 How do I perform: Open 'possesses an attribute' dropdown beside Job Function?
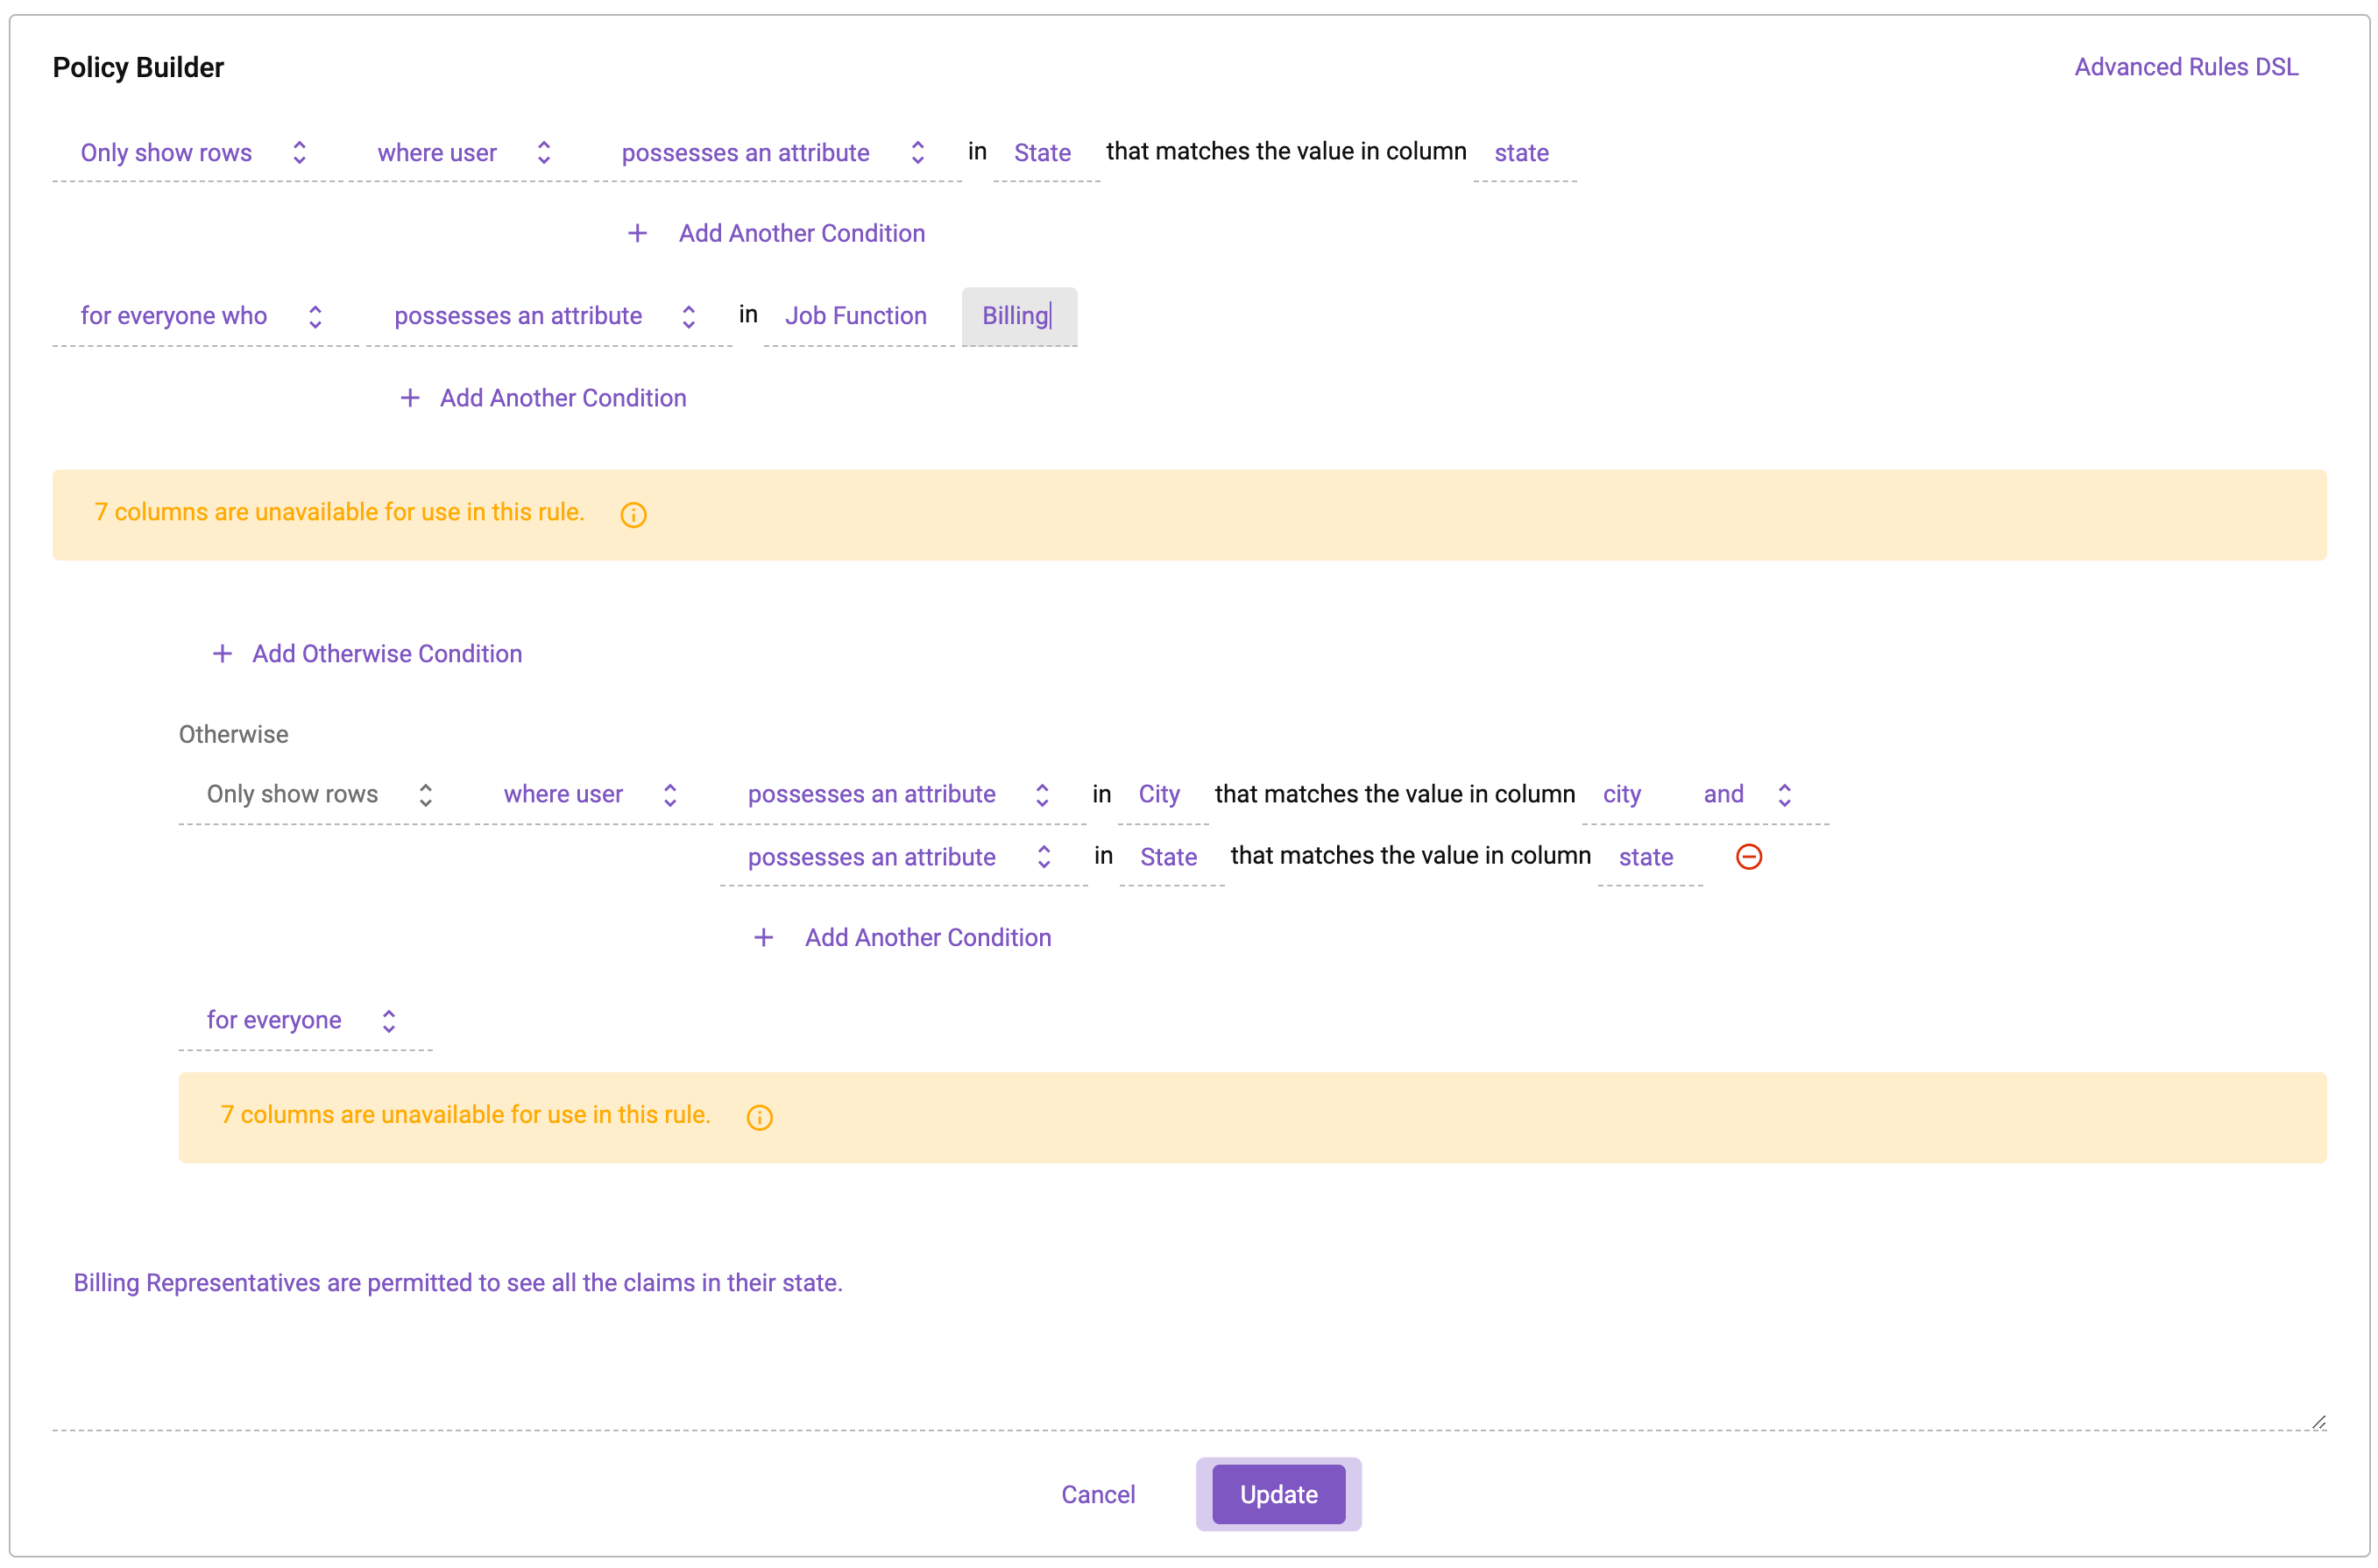click(x=544, y=316)
